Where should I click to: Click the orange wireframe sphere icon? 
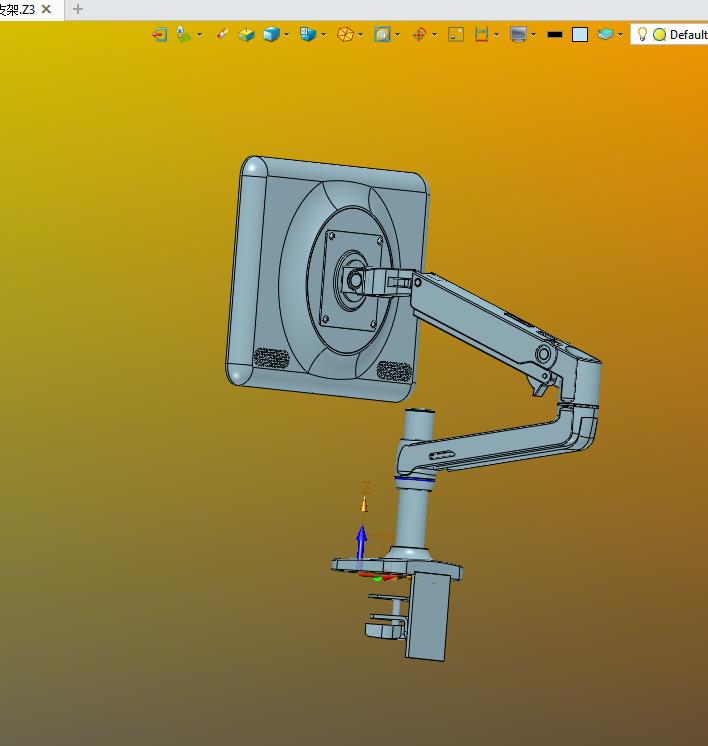345,34
